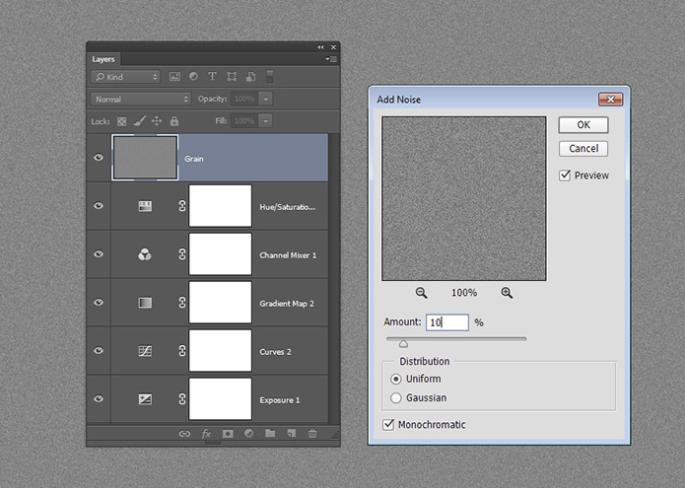Zoom in on the noise preview
Viewport: 685px width, 488px height.
[x=507, y=293]
